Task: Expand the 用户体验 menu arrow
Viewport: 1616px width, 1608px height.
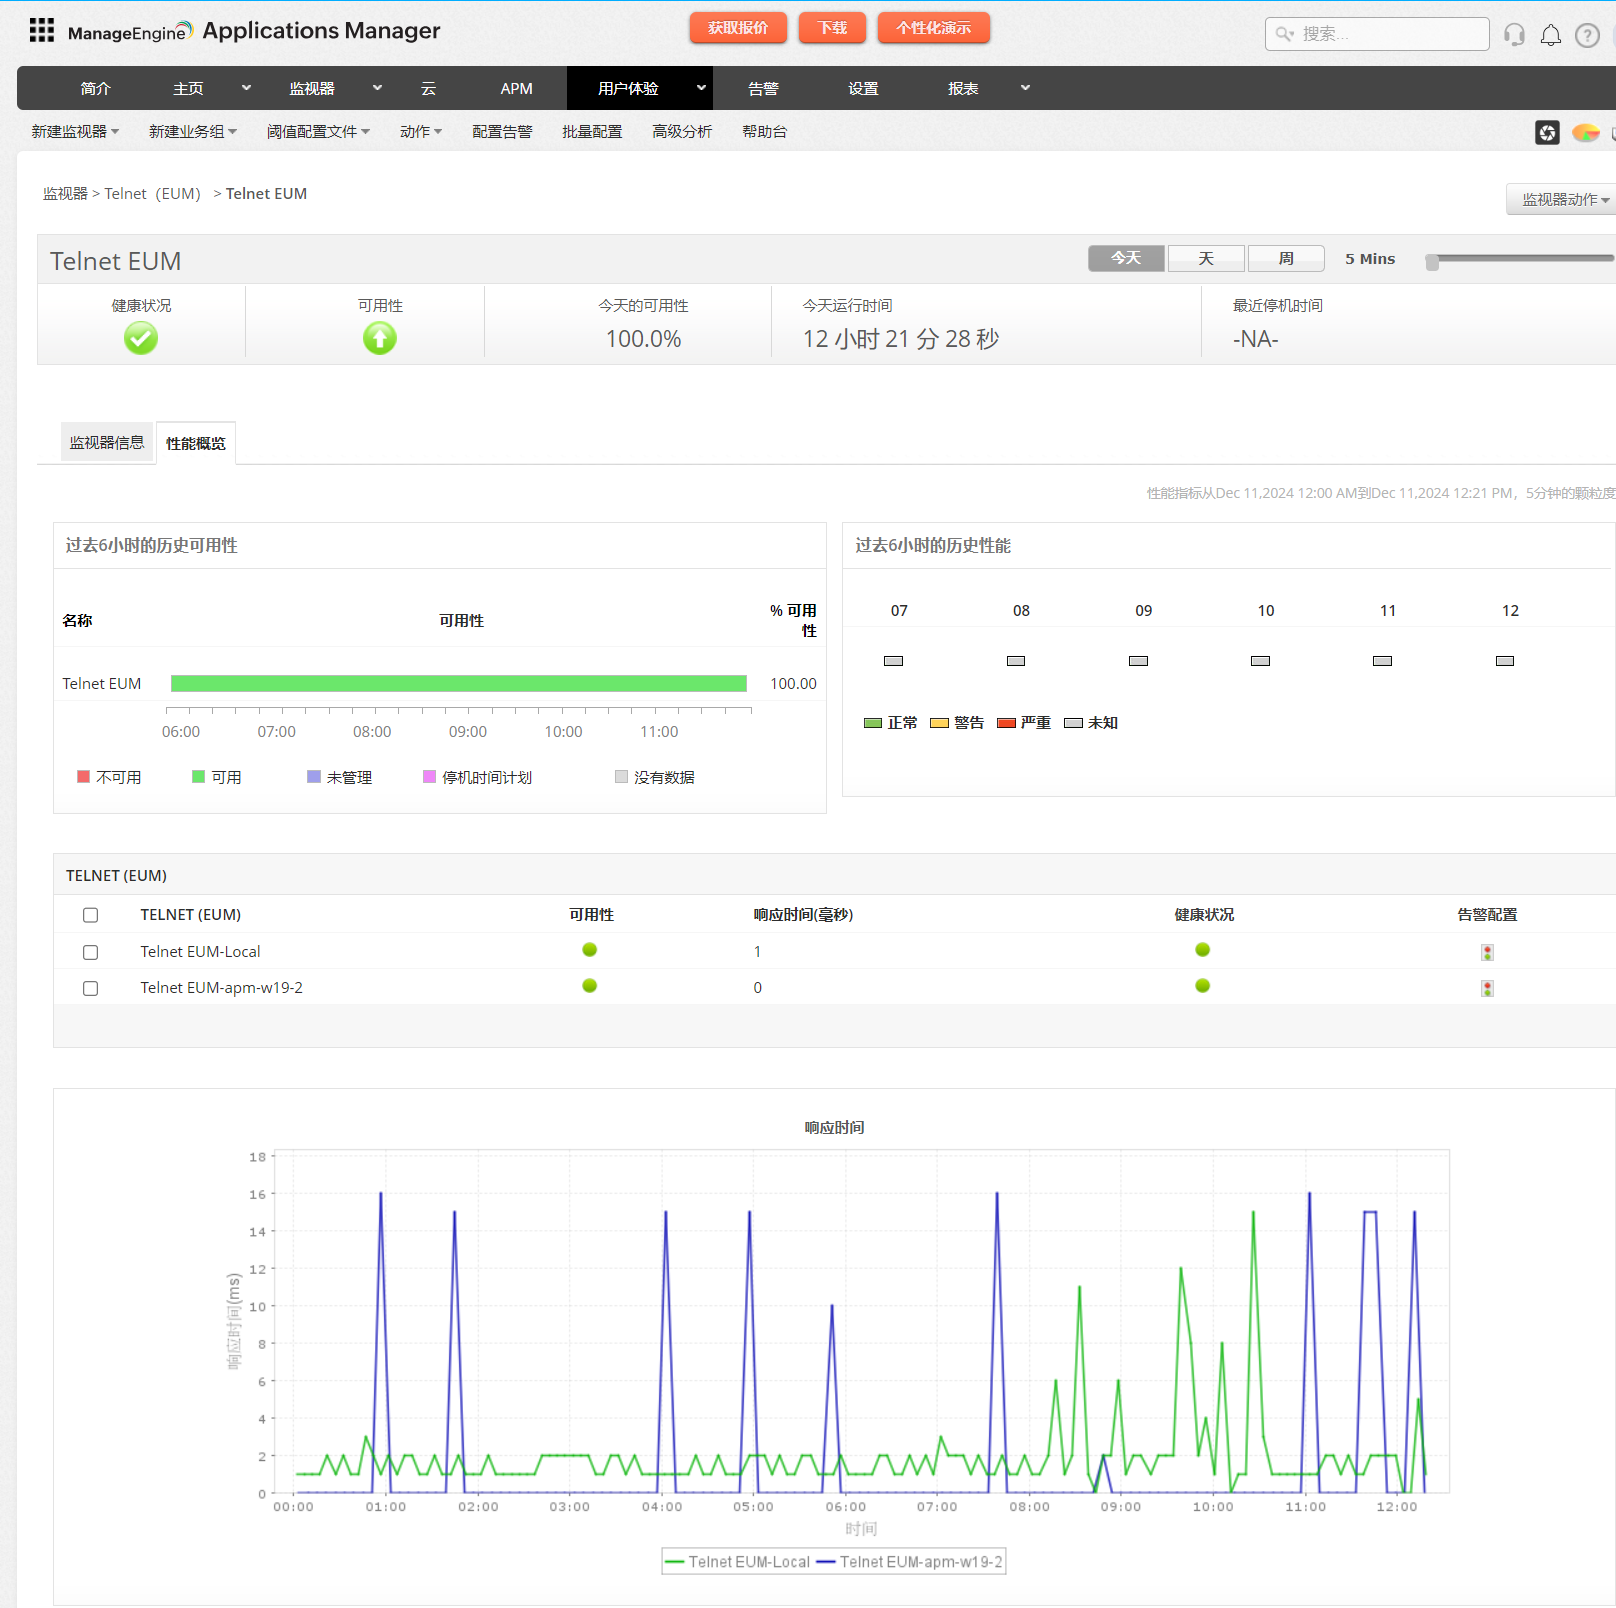Action: (x=701, y=88)
